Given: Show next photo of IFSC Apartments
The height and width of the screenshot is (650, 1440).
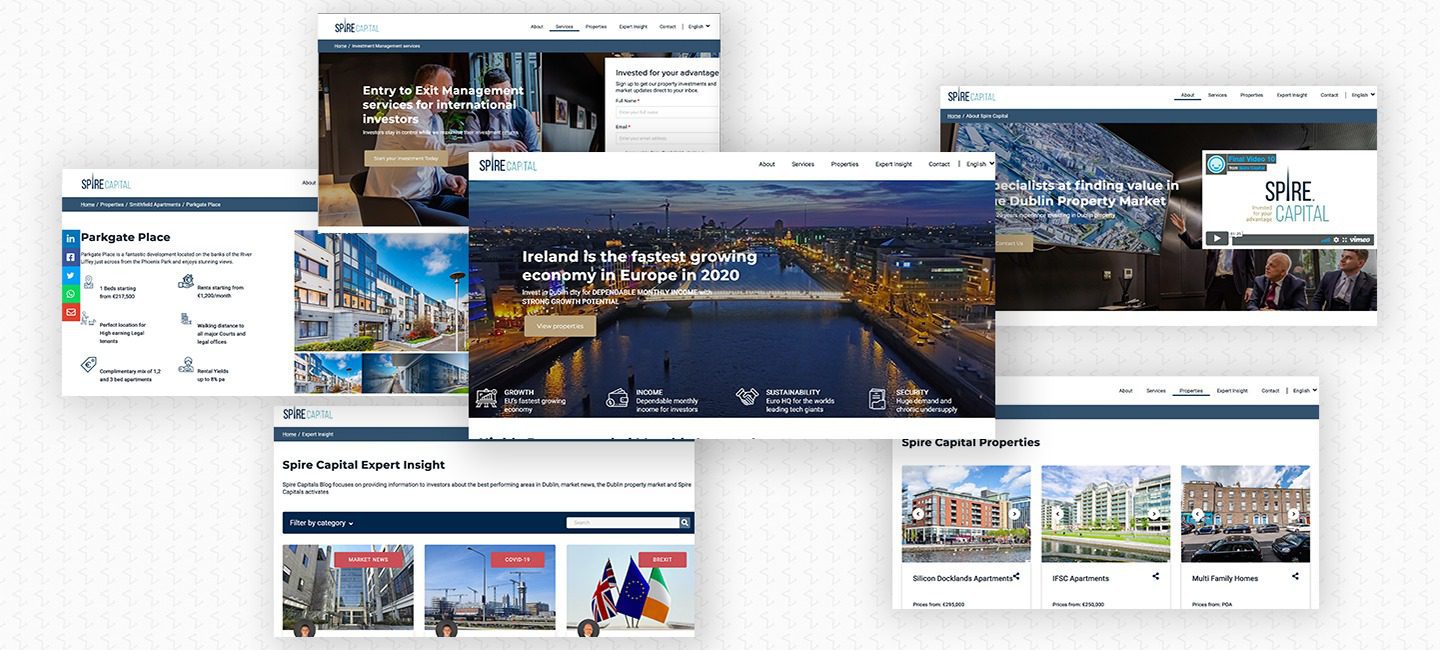Looking at the screenshot, I should pyautogui.click(x=1154, y=514).
